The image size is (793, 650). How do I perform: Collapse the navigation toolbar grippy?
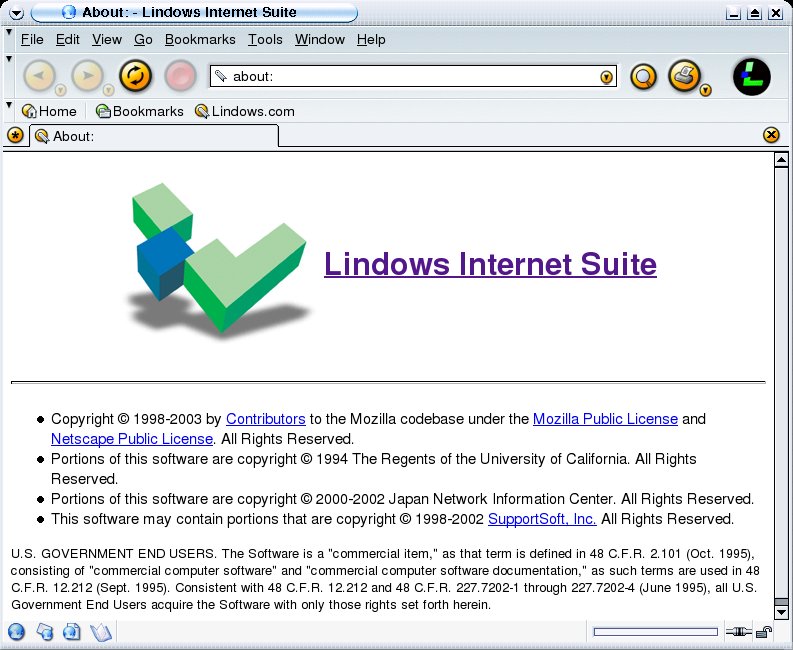coord(9,59)
